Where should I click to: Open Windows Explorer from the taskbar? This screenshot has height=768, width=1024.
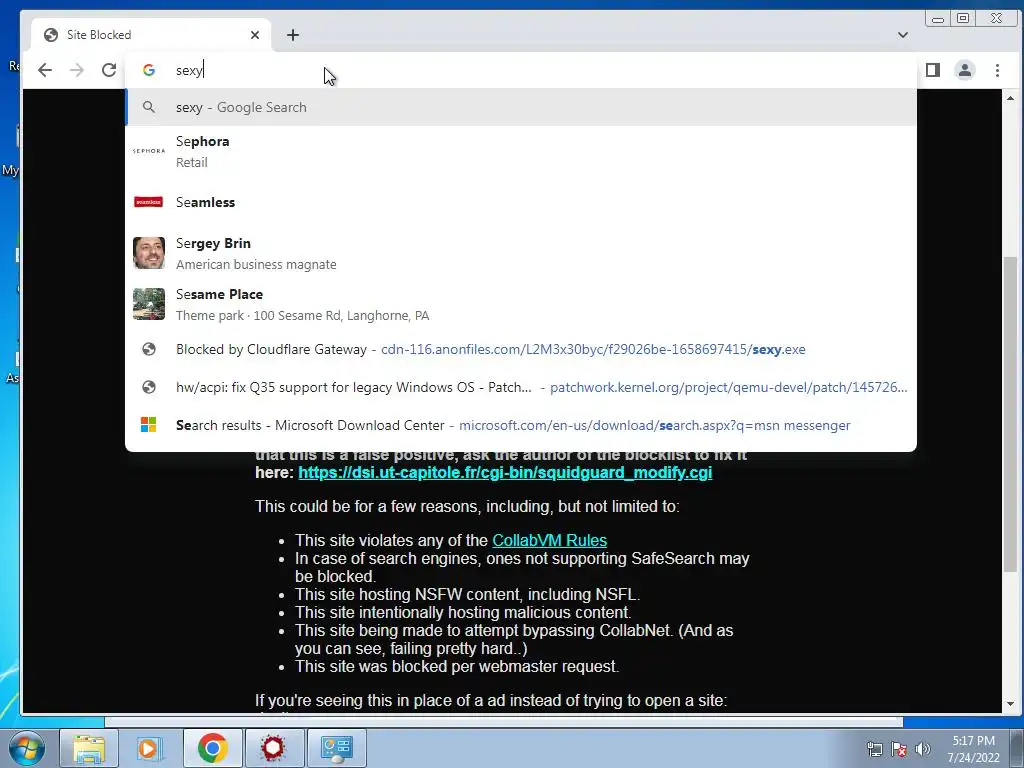click(89, 748)
